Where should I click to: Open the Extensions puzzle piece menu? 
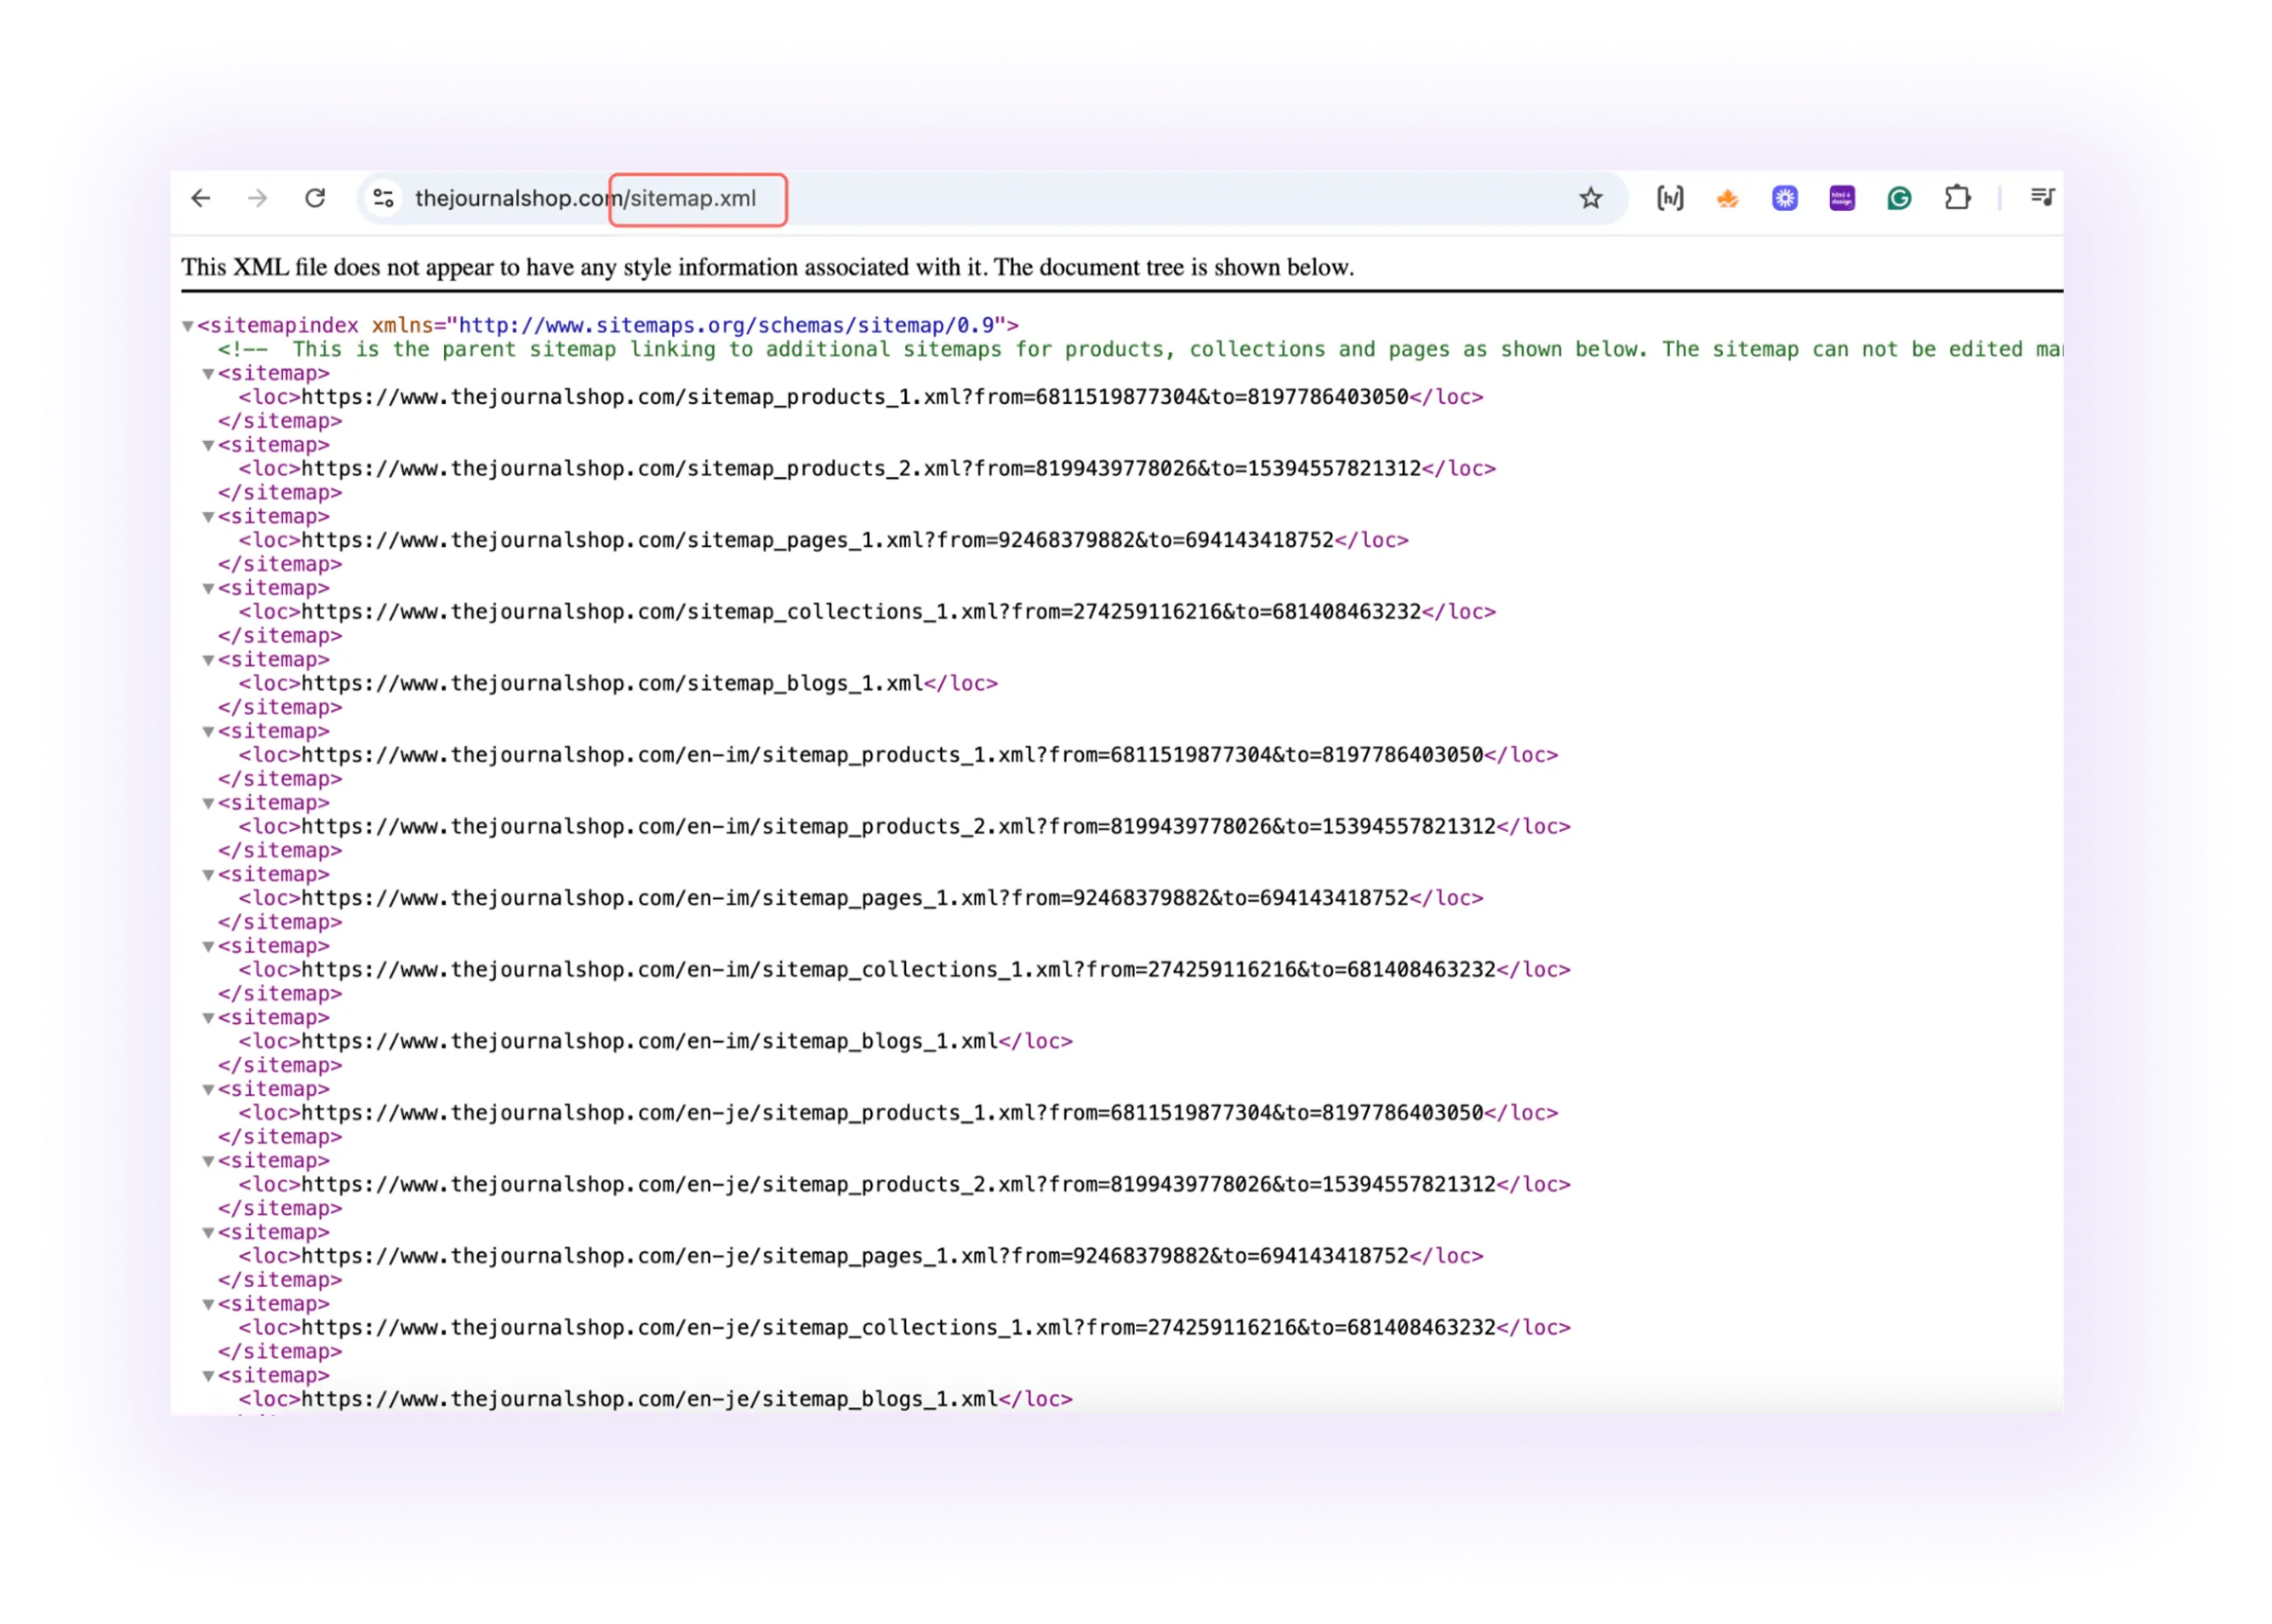coord(1957,198)
